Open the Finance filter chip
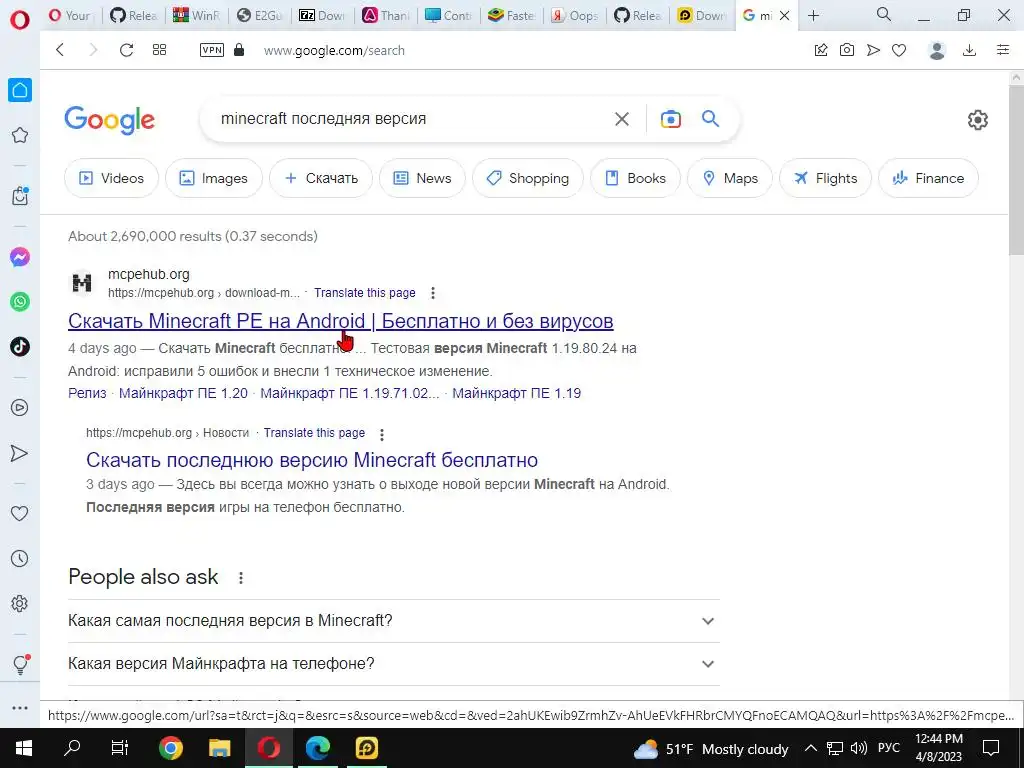Viewport: 1024px width, 768px height. tap(929, 178)
